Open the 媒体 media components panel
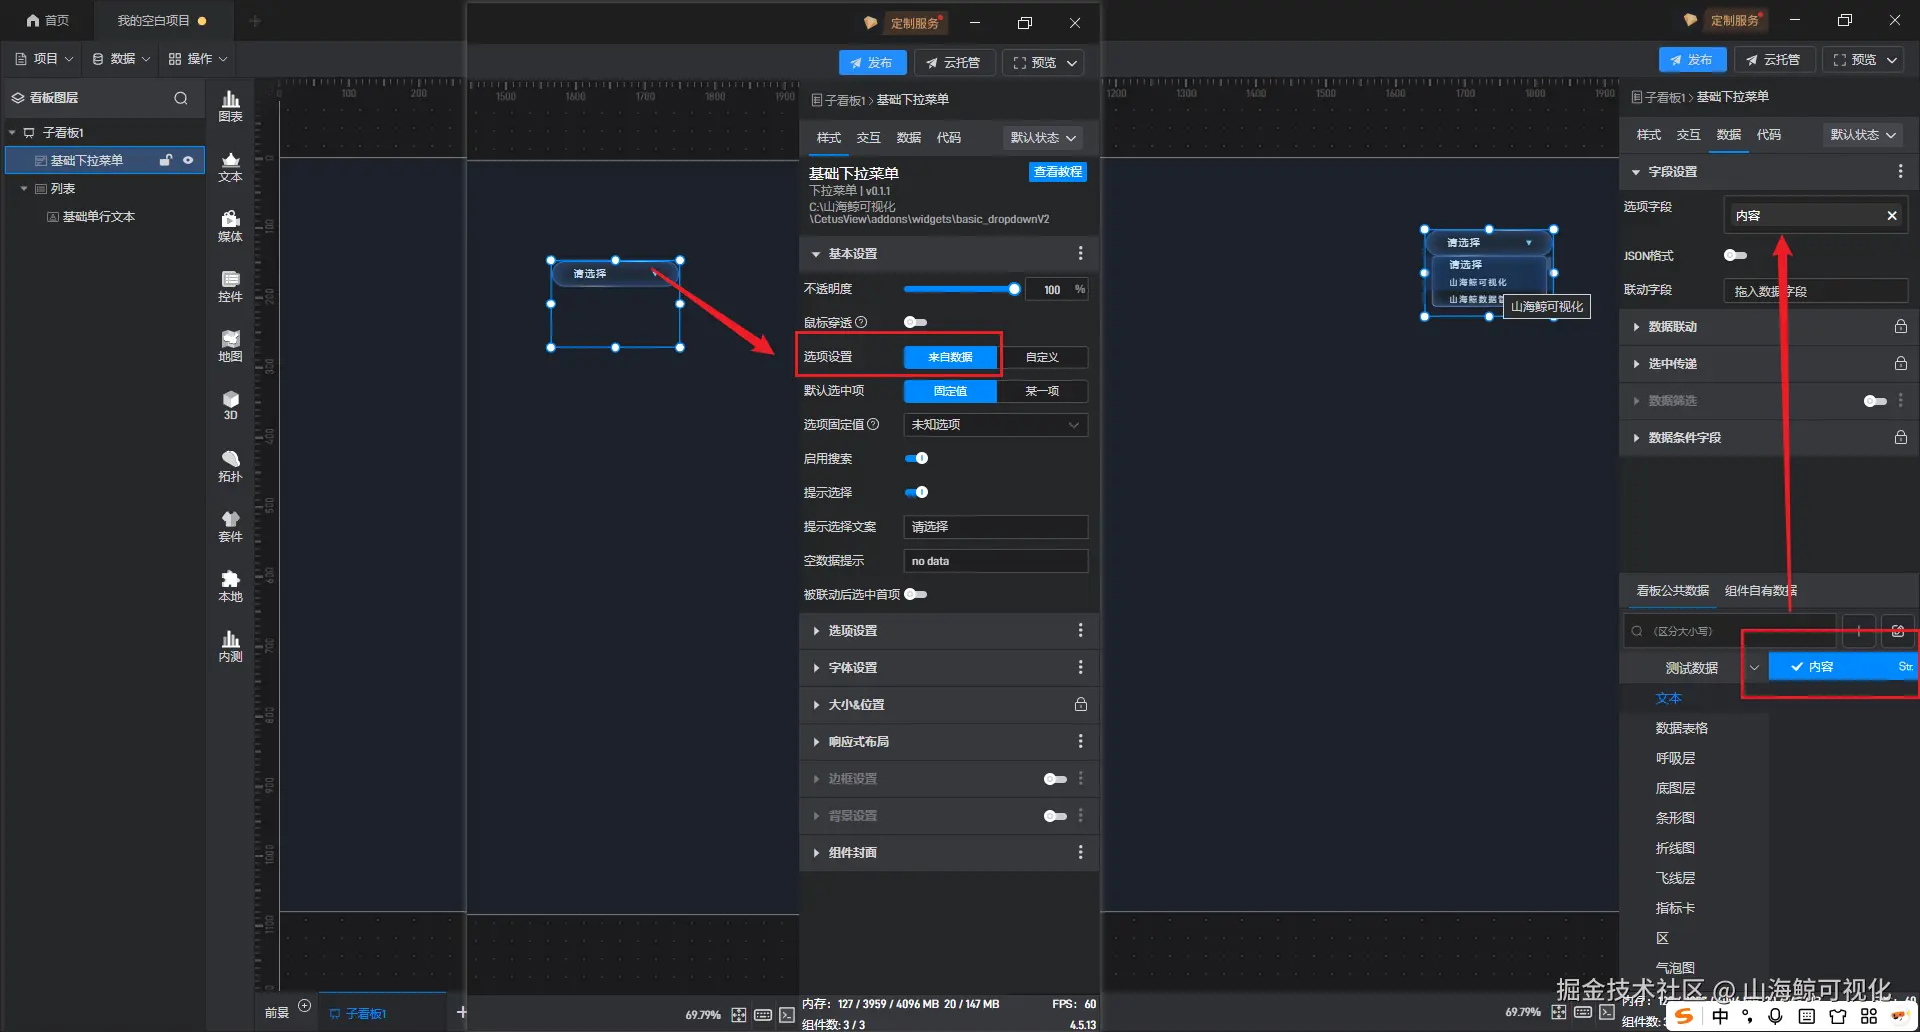 (x=230, y=226)
